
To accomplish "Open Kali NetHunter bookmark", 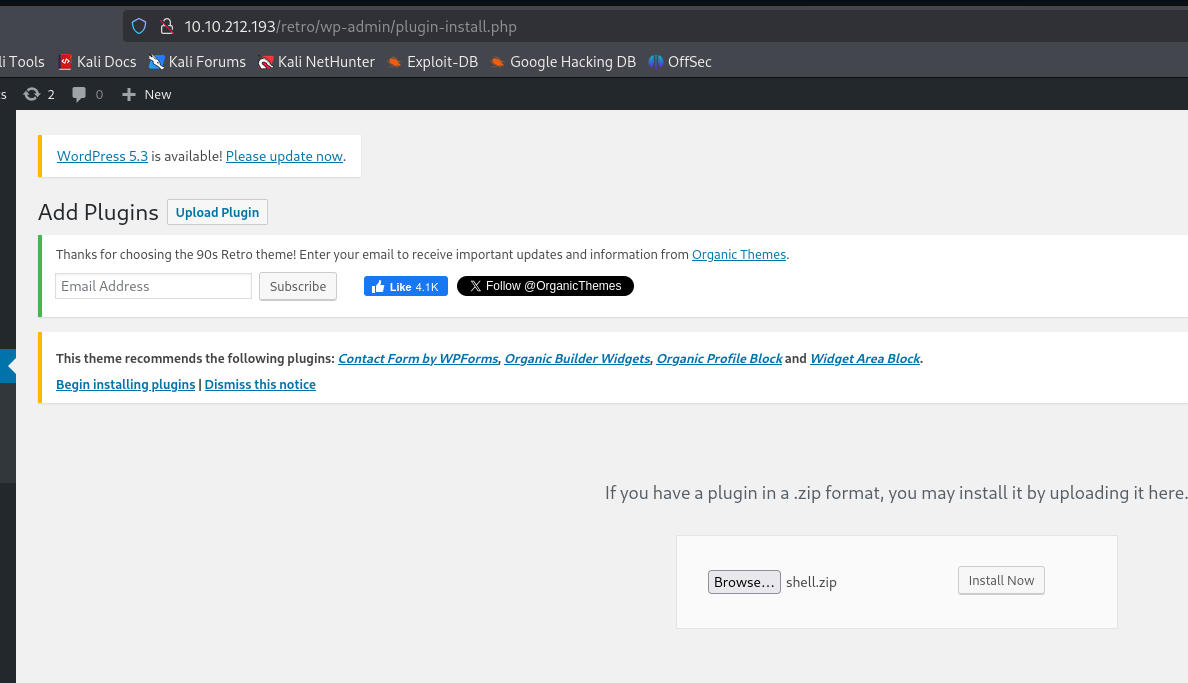I will [x=316, y=62].
